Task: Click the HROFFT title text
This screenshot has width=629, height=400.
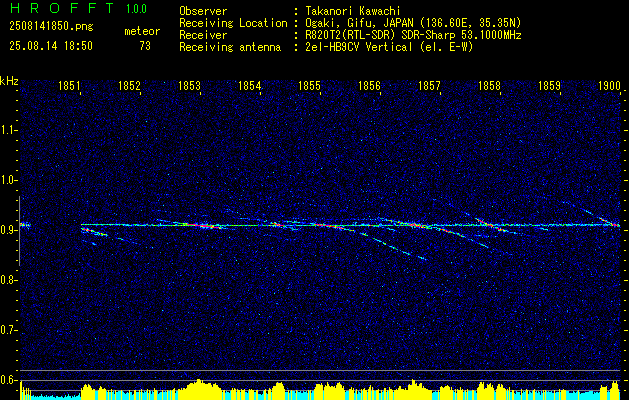Action: pos(62,8)
